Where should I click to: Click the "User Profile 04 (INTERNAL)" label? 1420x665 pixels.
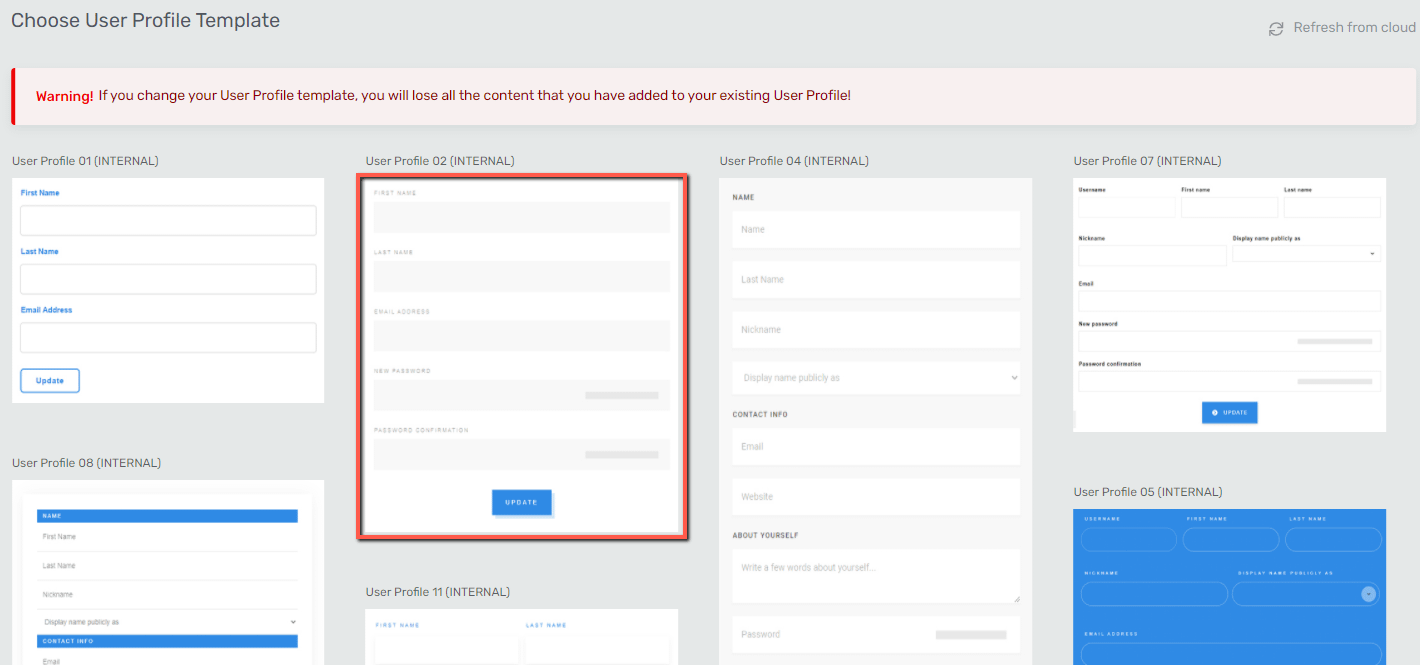(x=794, y=161)
